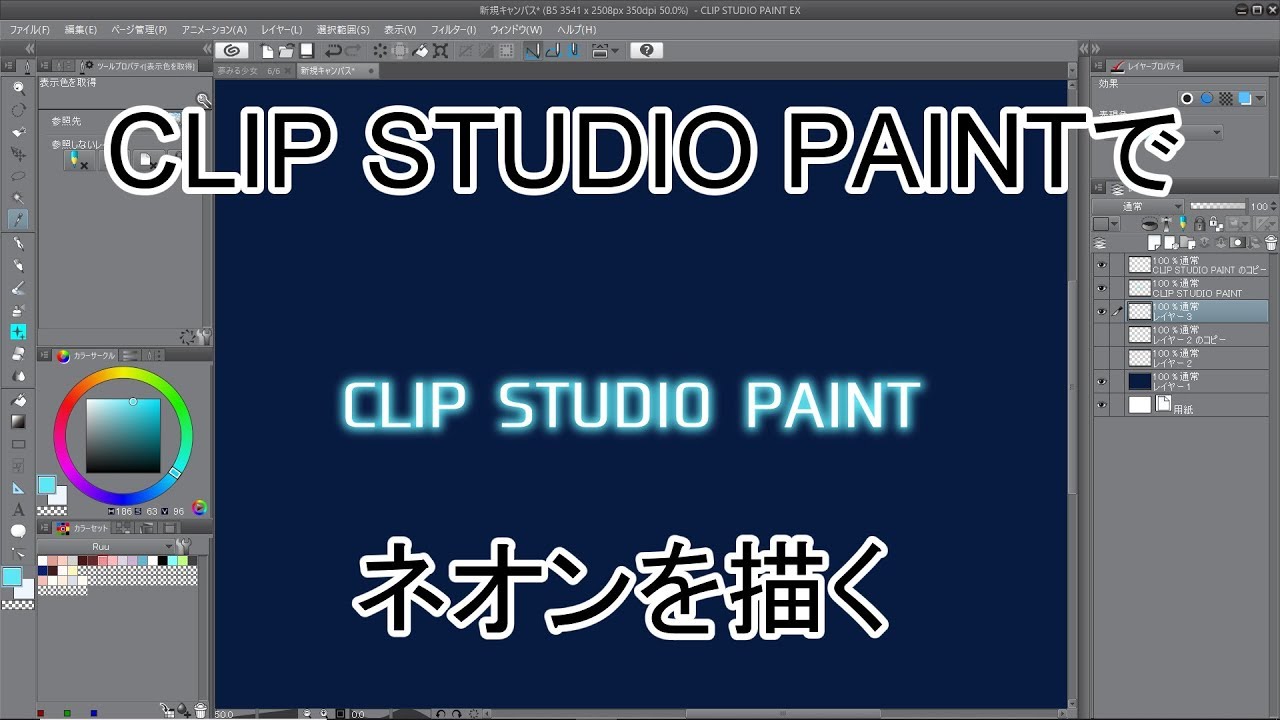This screenshot has width=1280, height=720.
Task: Click the レイヤー1 dark blue thumbnail
Action: coord(1140,381)
